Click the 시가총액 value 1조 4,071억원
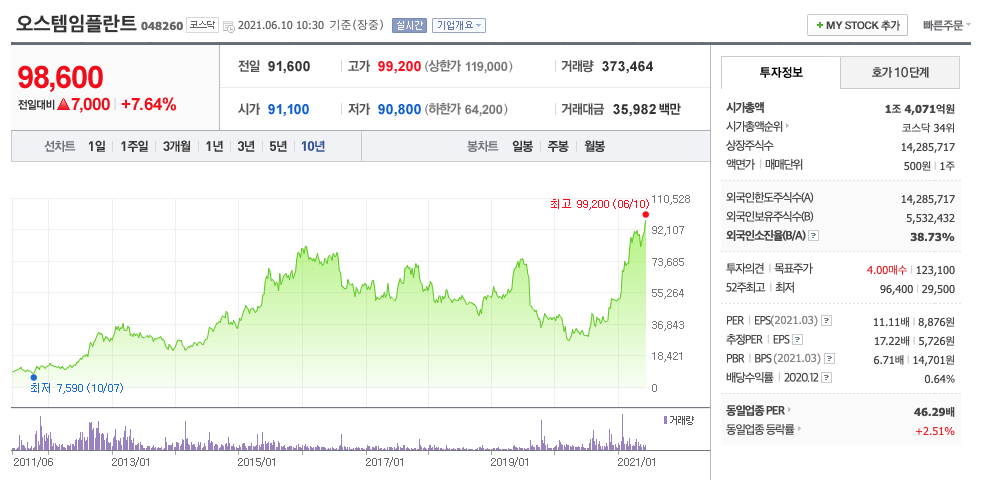984x480 pixels. click(919, 109)
